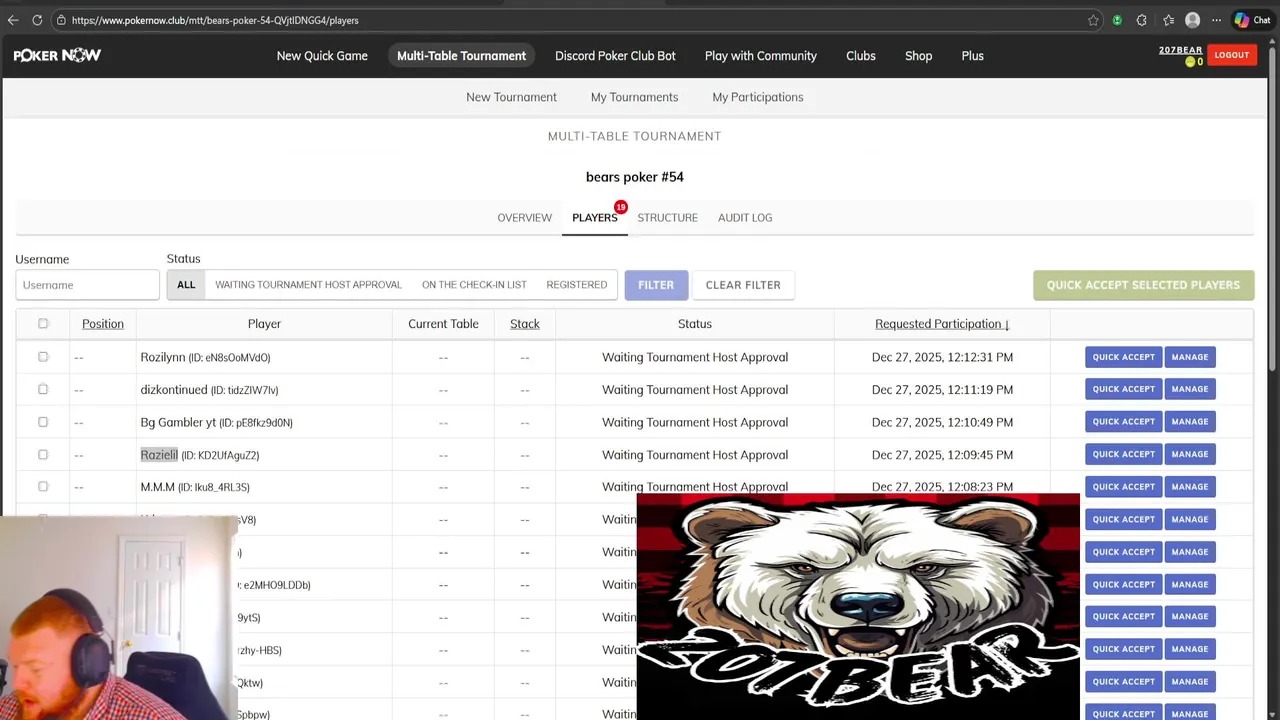View site information at the address bar icon
Screen dimensions: 1280x720
coord(61,20)
